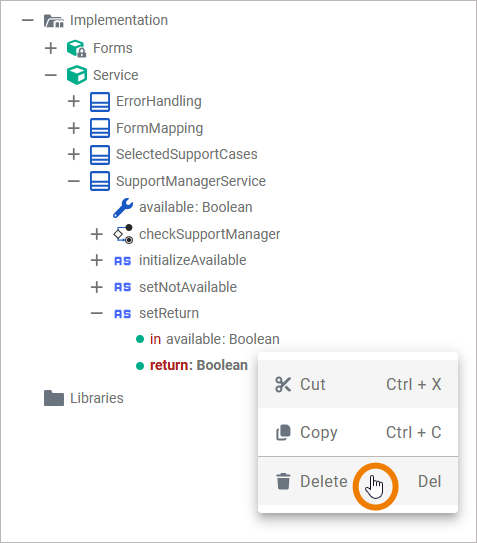Click the SupportManagerService class icon
Screen dimensions: 477x543
(100, 181)
